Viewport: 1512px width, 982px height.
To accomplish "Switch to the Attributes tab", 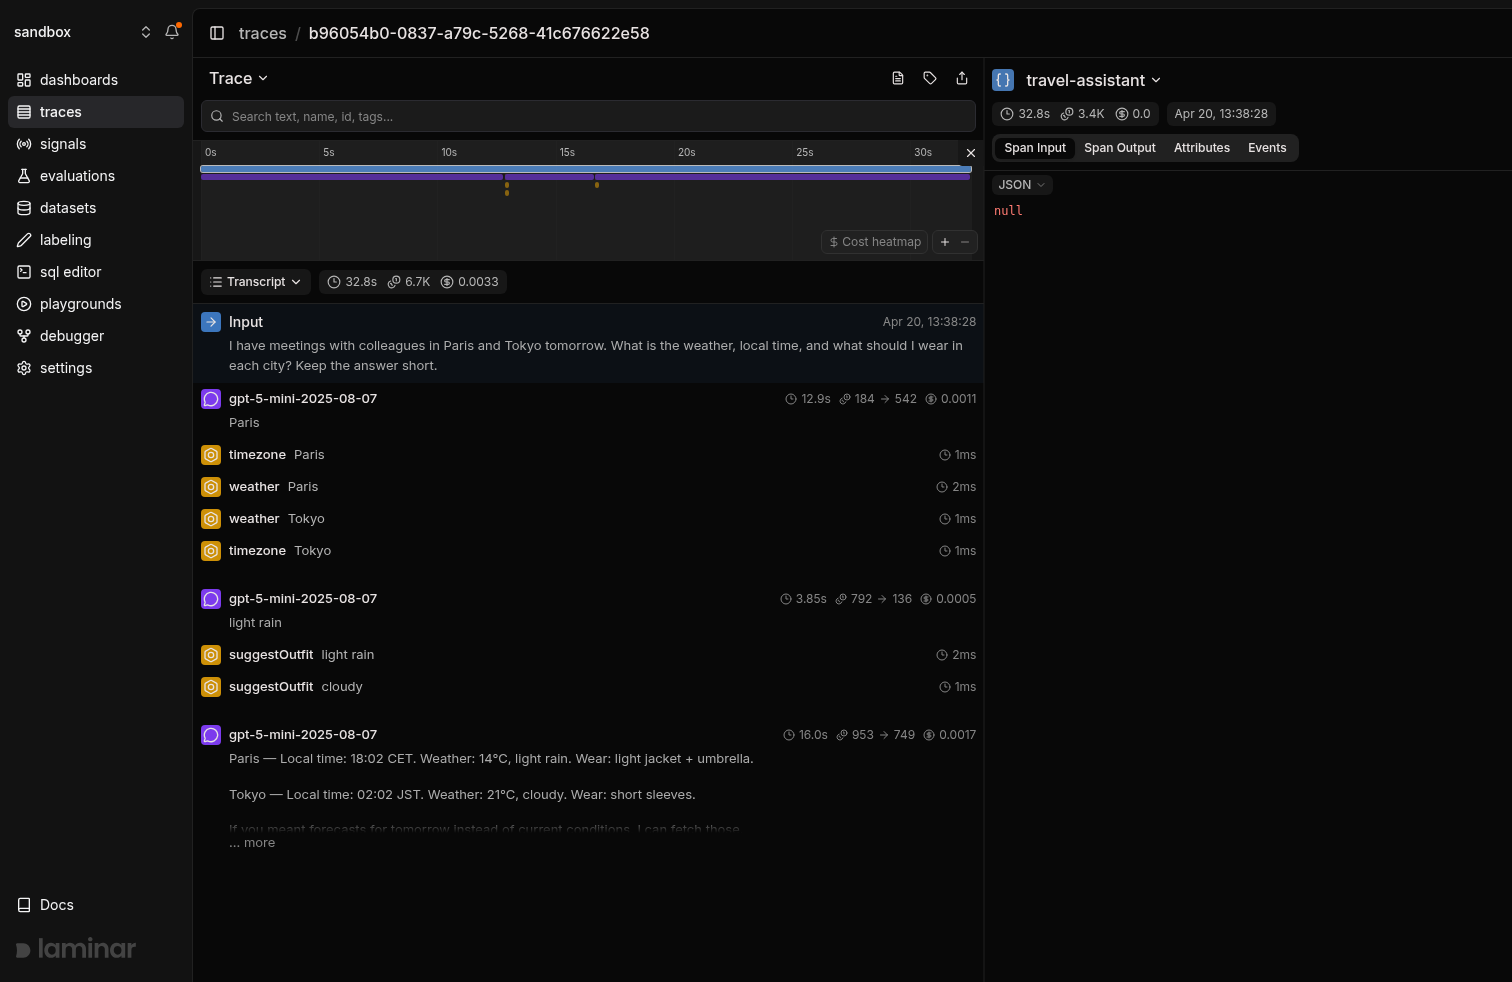I will click(x=1202, y=148).
